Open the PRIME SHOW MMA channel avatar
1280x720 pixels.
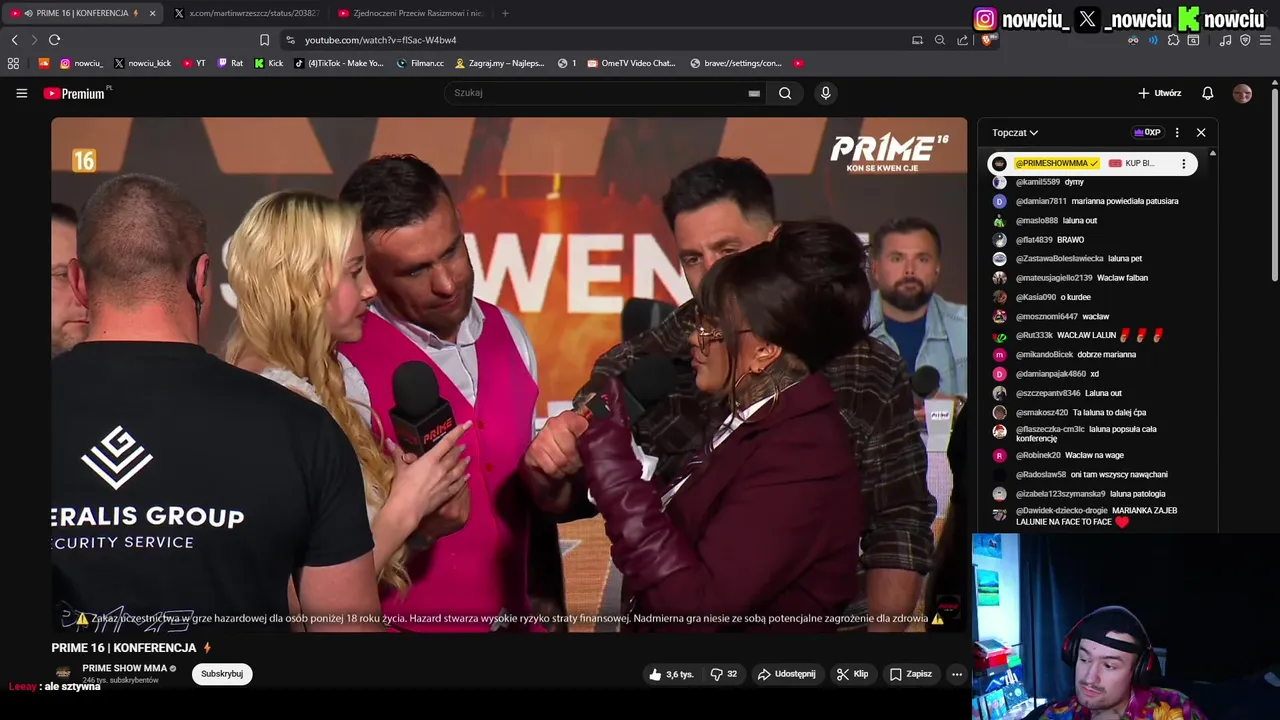[x=63, y=673]
